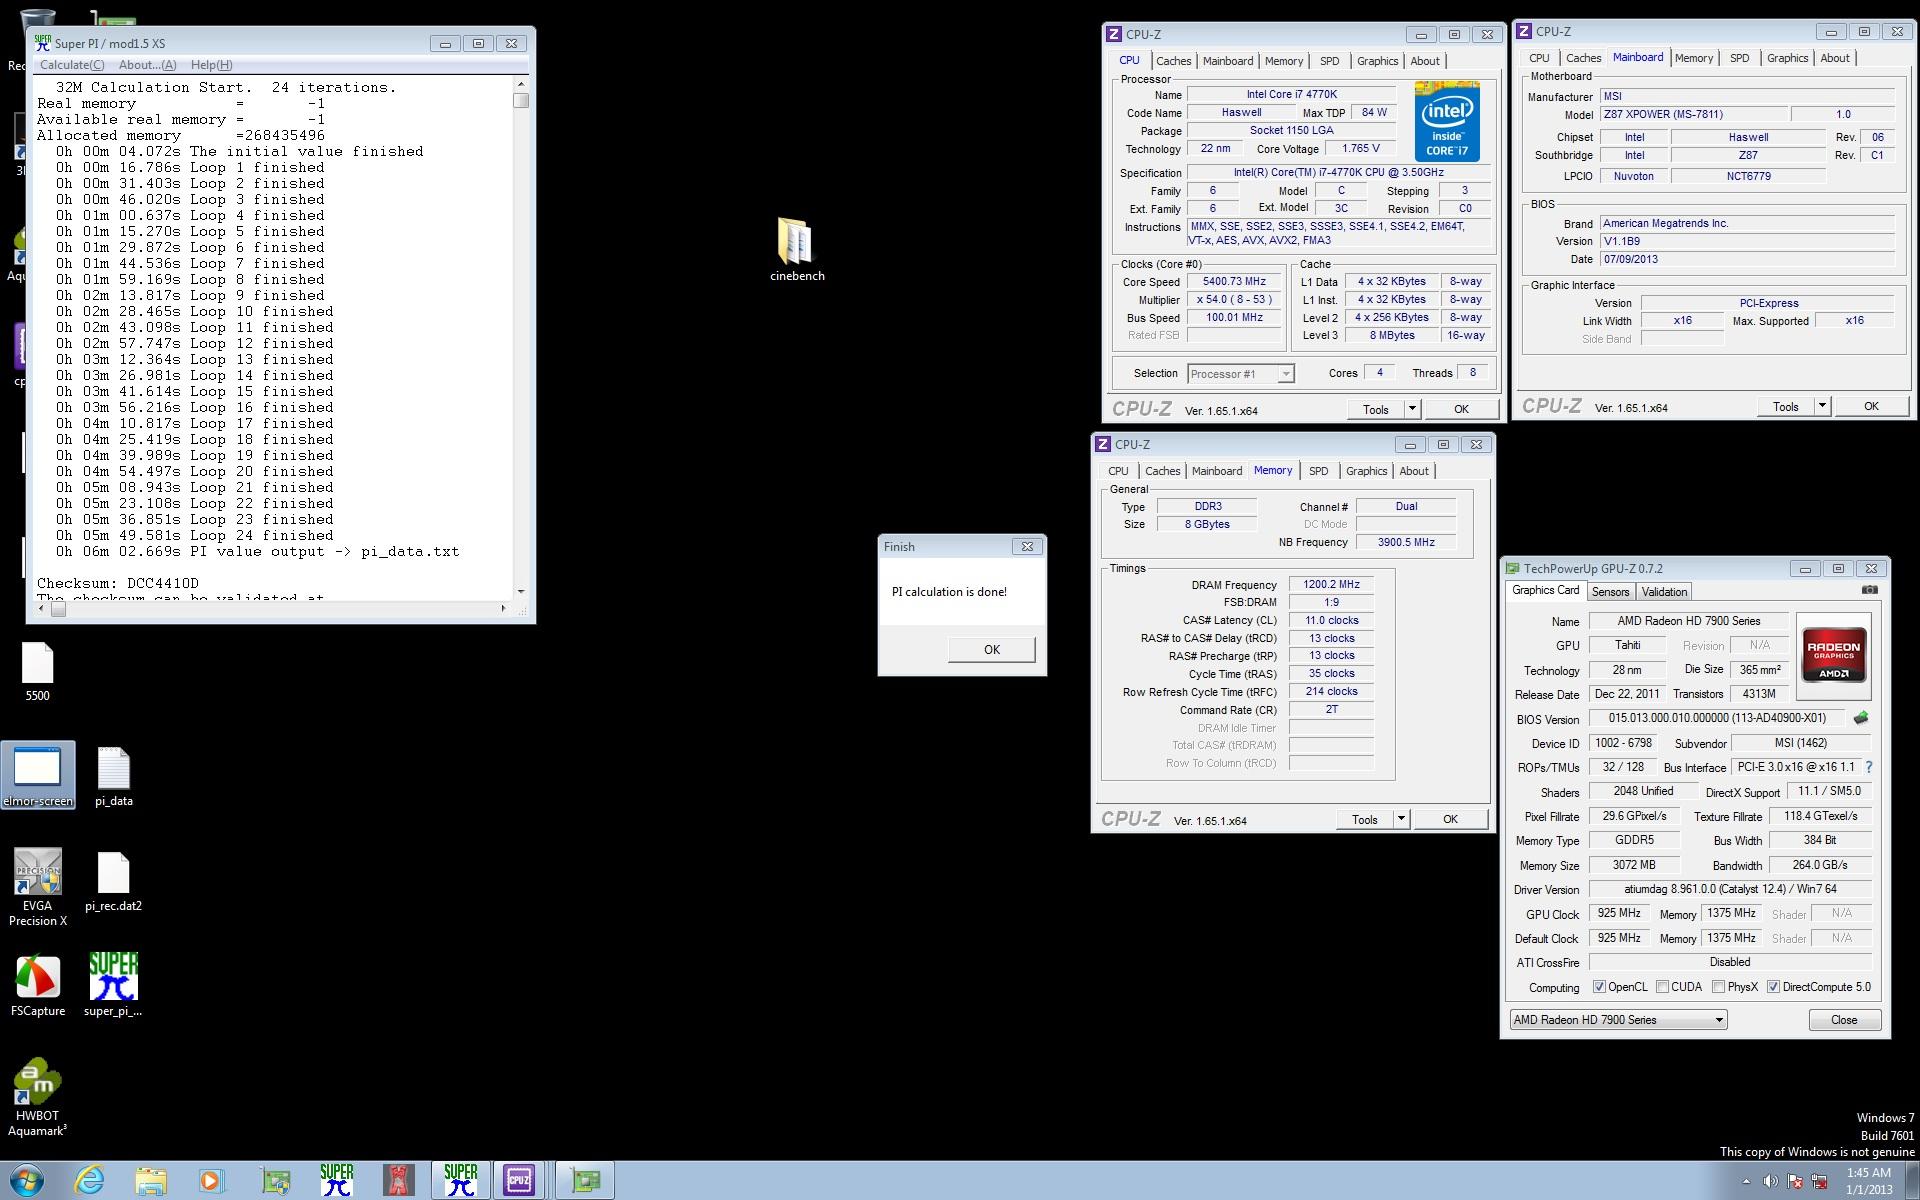Open Windows Media Player from the taskbar

211,1181
